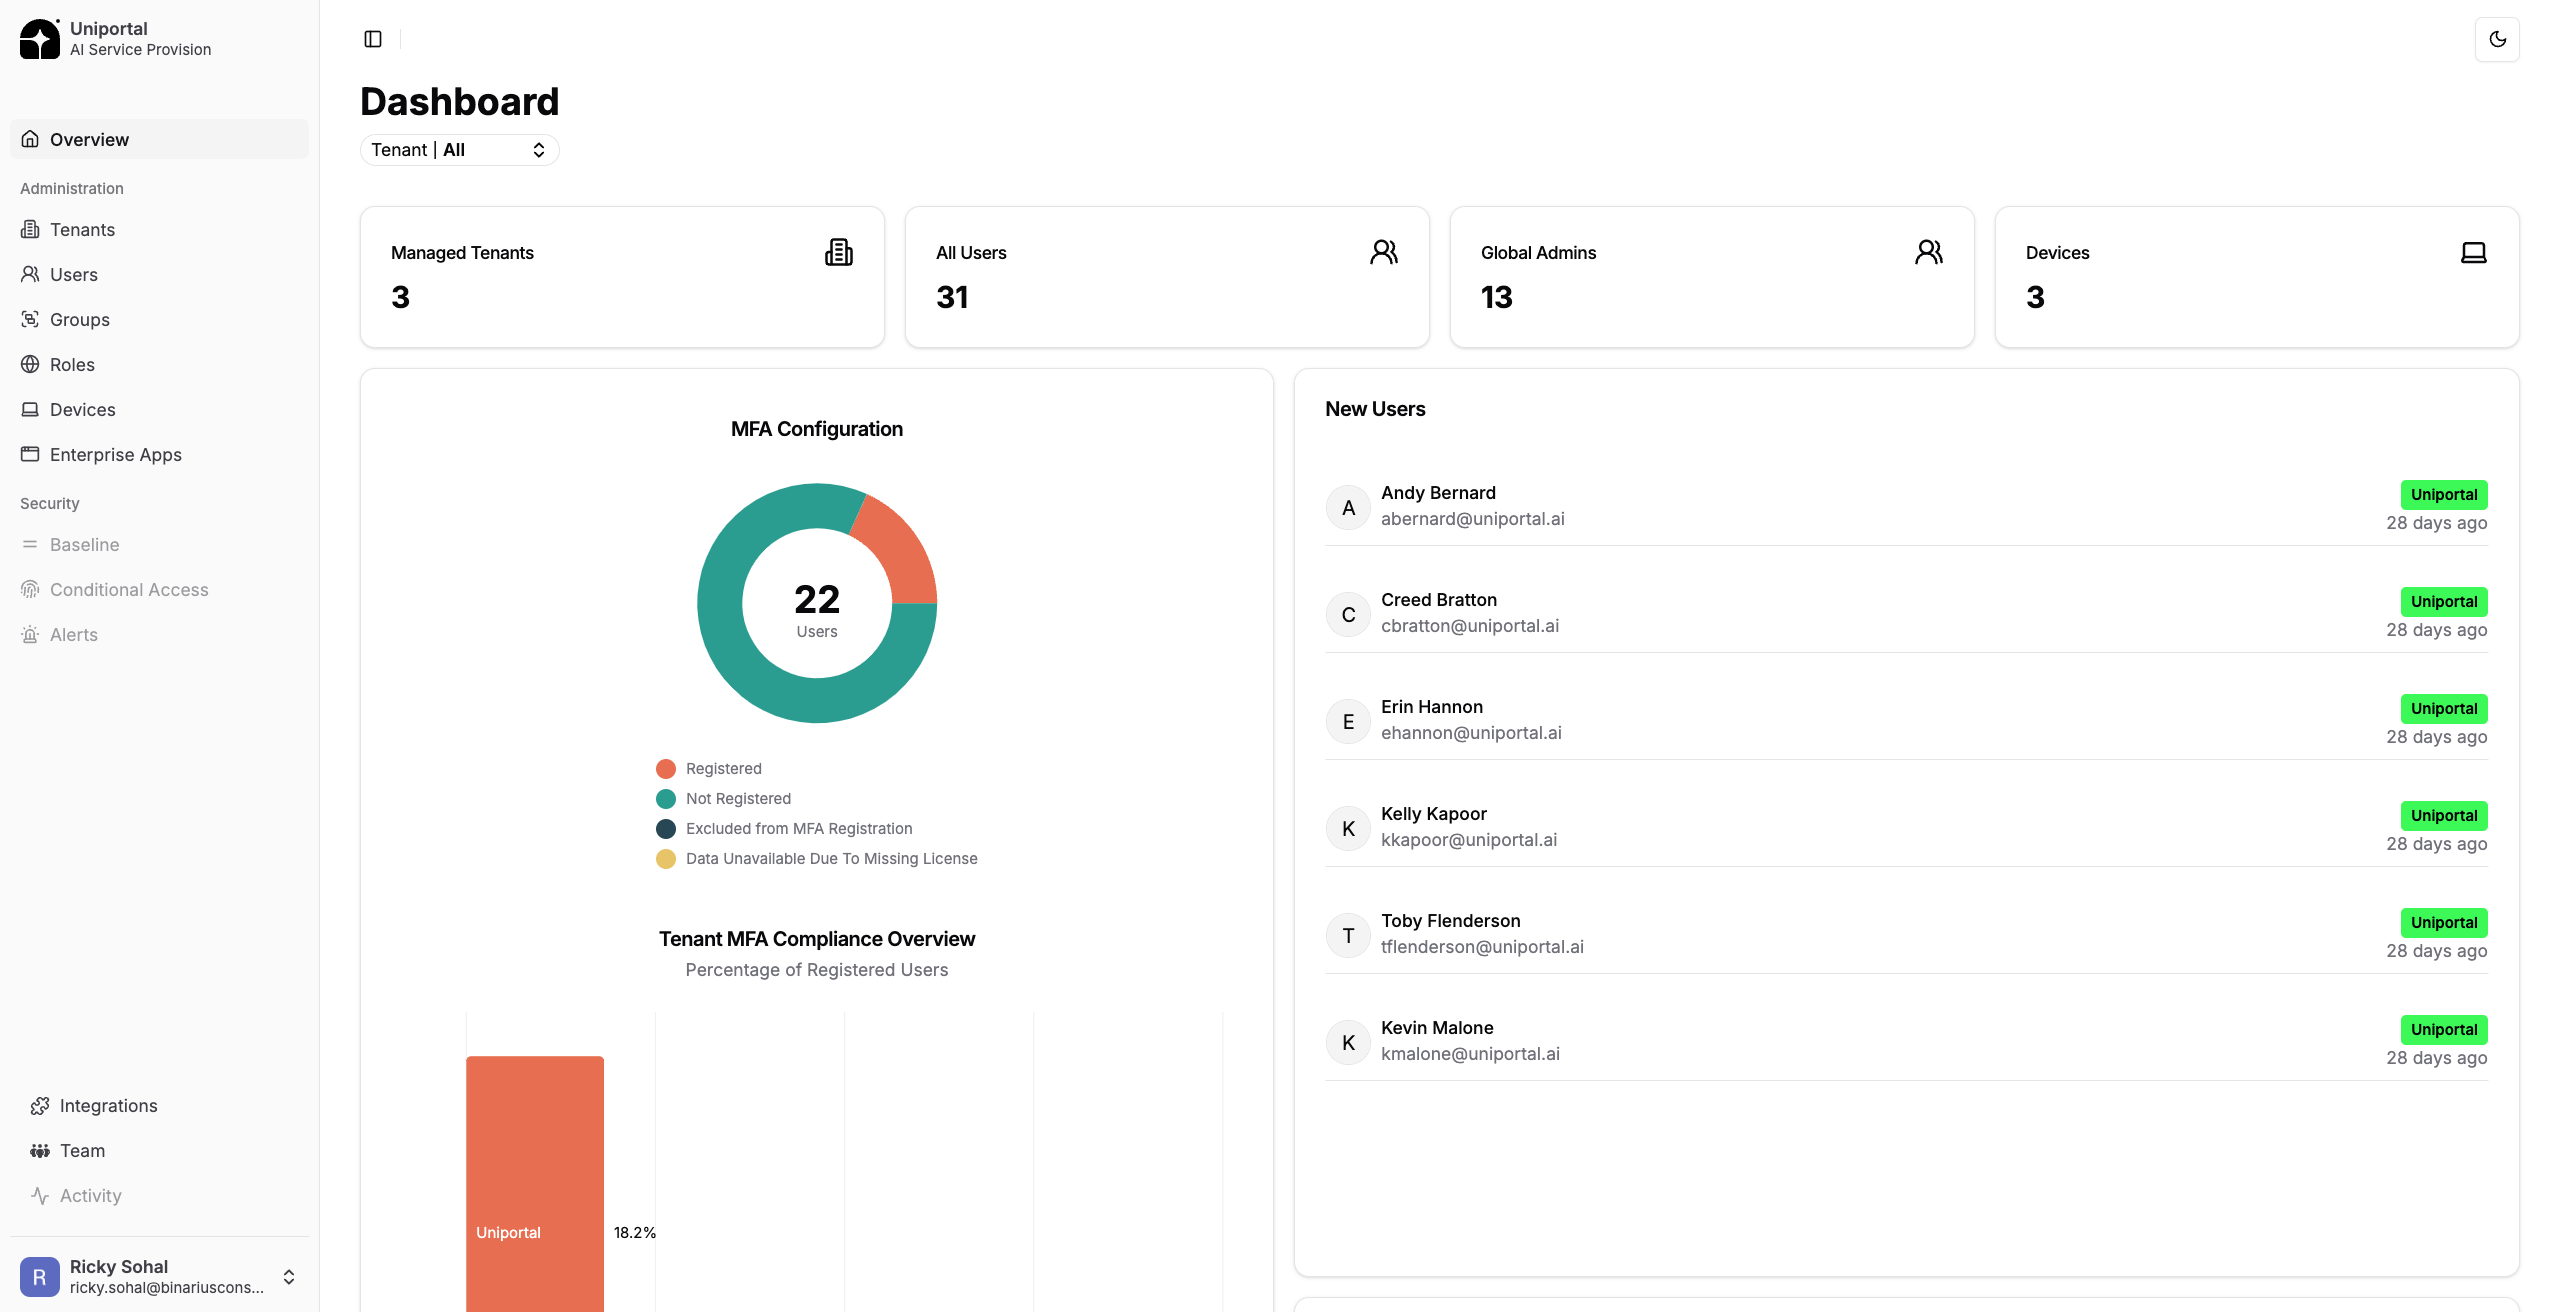The width and height of the screenshot is (2557, 1312).
Task: Toggle the sidebar collapse icon
Action: click(373, 39)
